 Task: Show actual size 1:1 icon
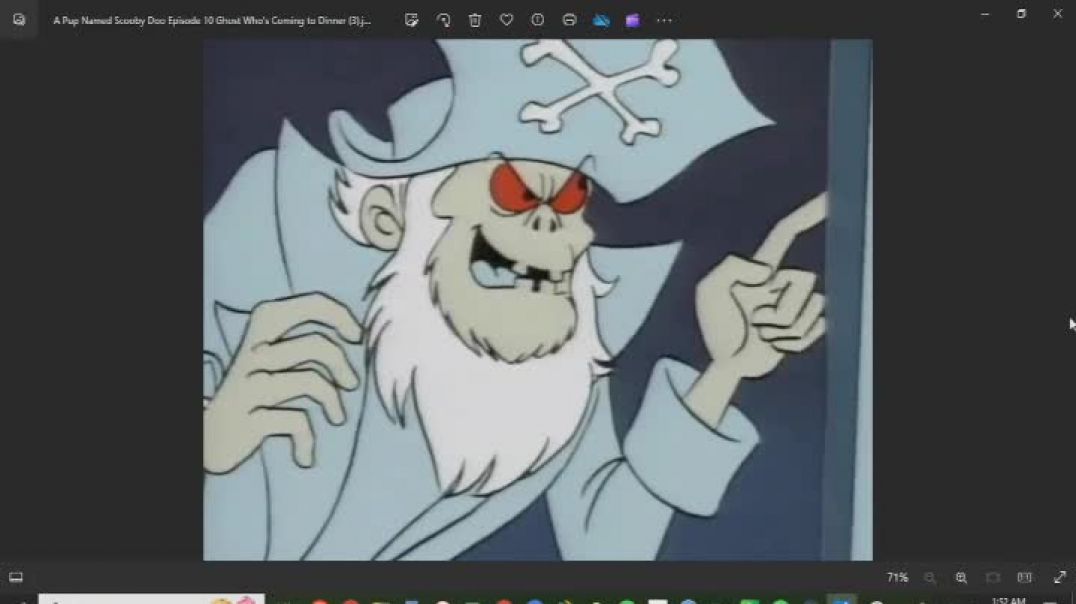[1024, 578]
